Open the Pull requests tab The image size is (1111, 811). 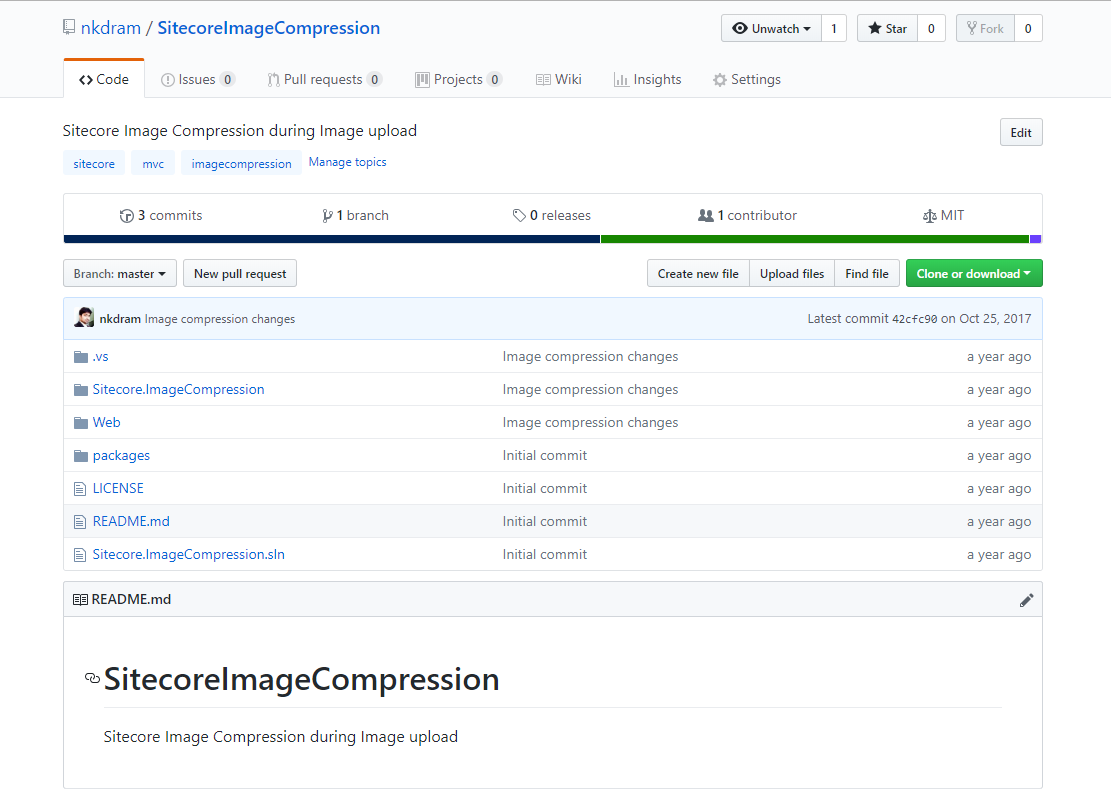click(325, 79)
